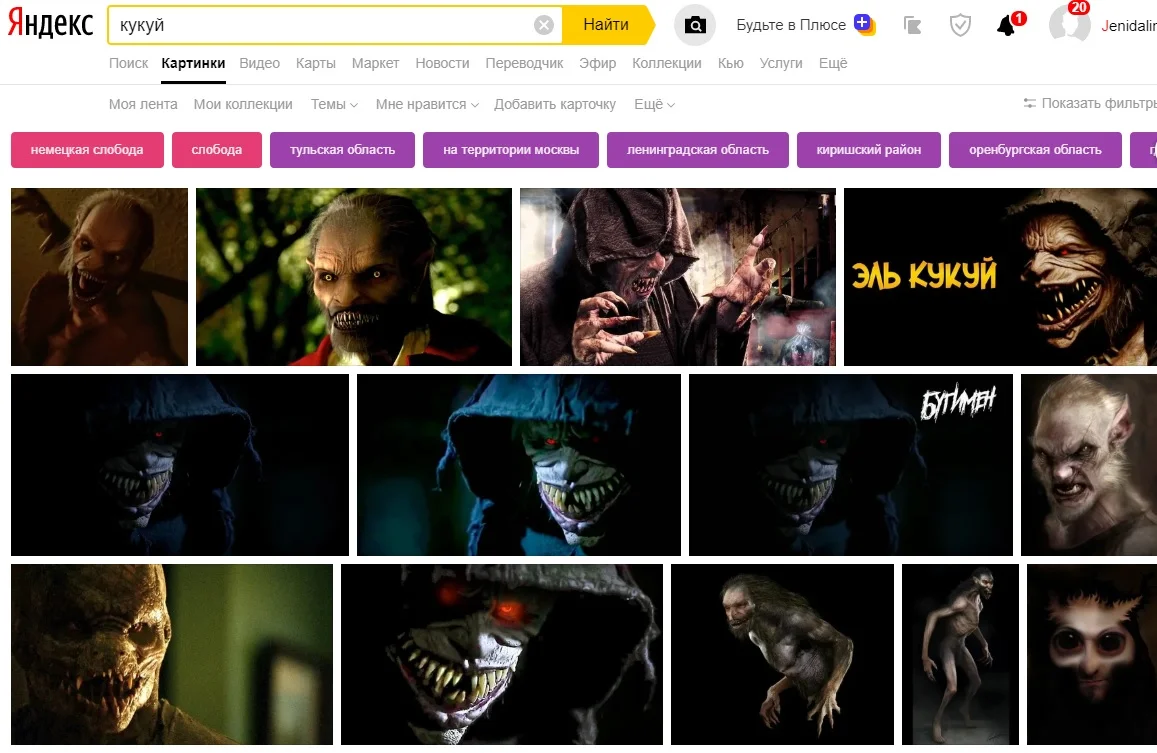This screenshot has height=753, width=1157.
Task: Open notifications via the bell icon
Action: click(x=1005, y=24)
